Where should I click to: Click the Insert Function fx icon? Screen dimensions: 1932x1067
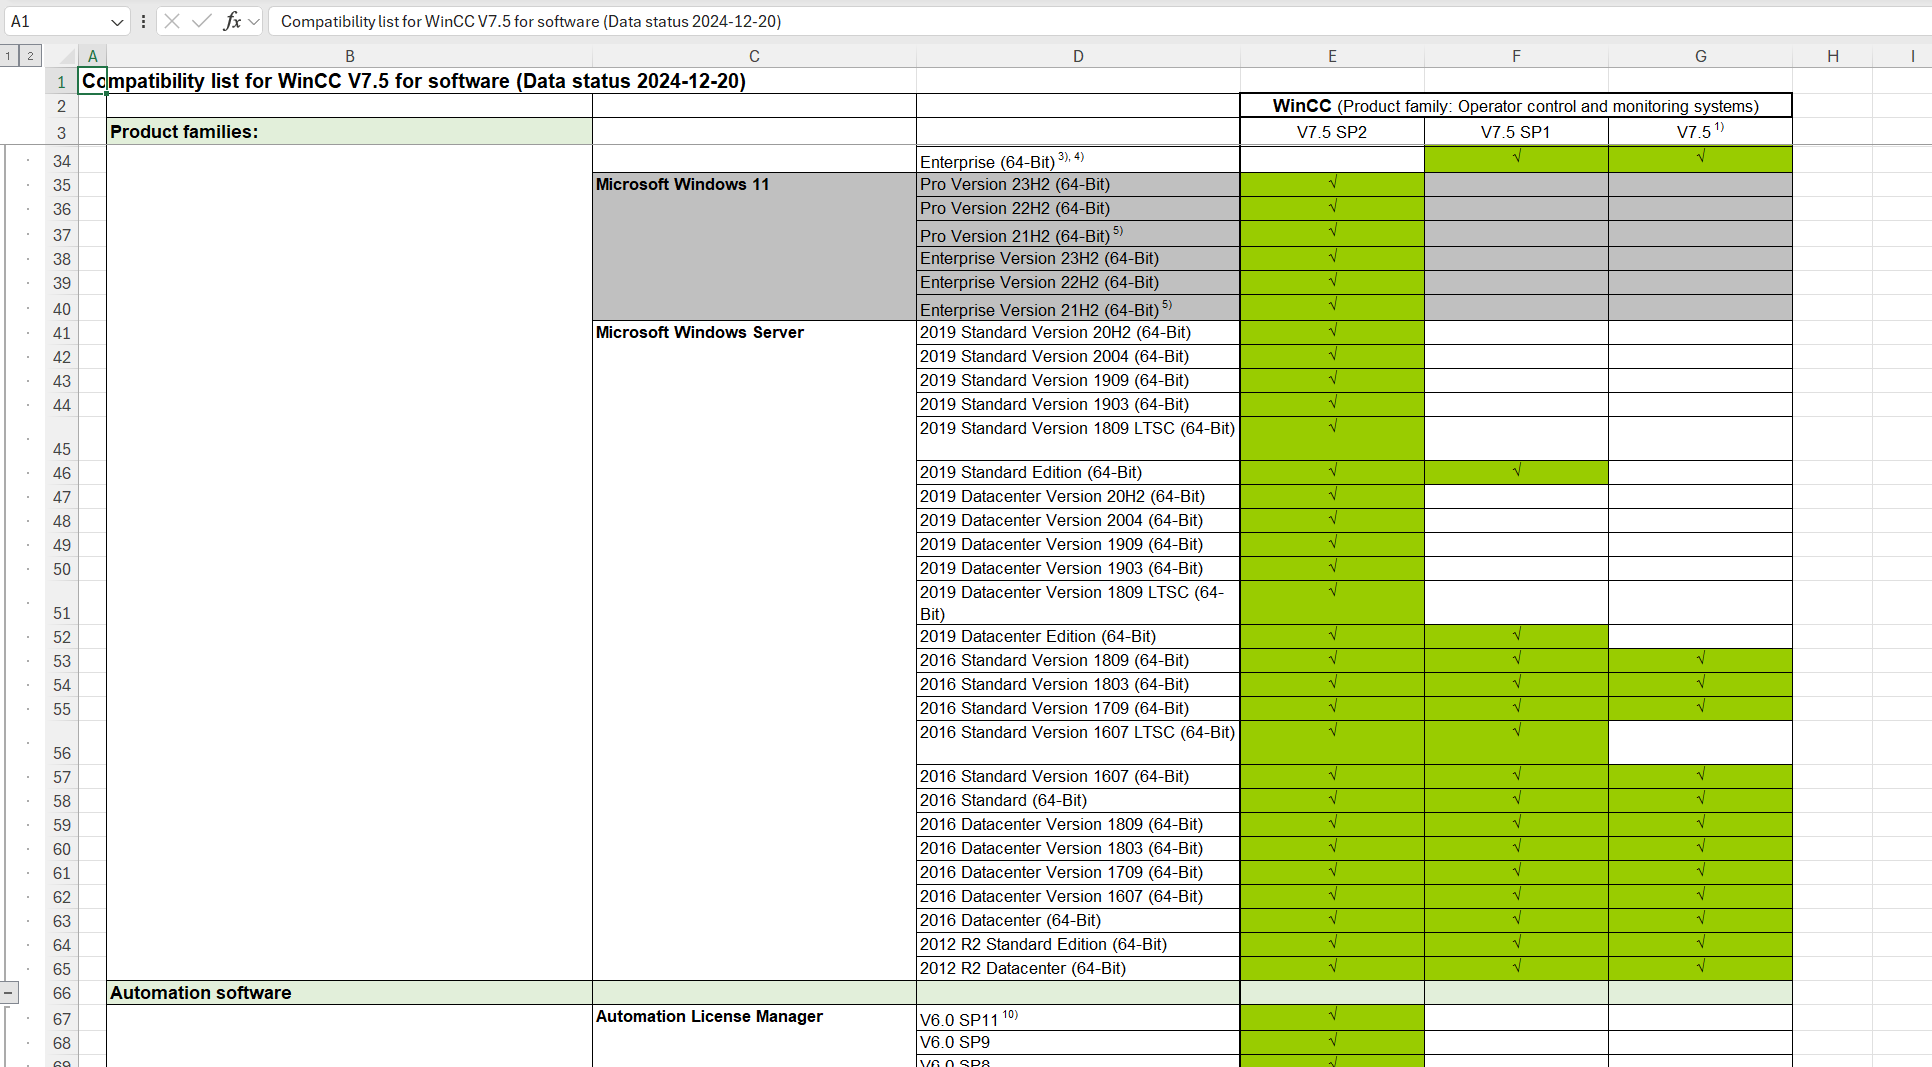(x=232, y=21)
